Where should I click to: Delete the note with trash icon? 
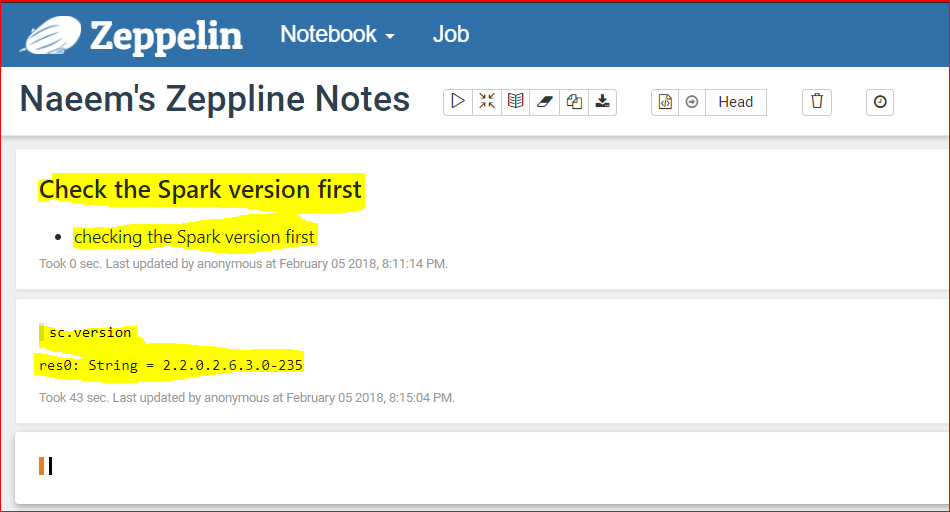pyautogui.click(x=817, y=102)
